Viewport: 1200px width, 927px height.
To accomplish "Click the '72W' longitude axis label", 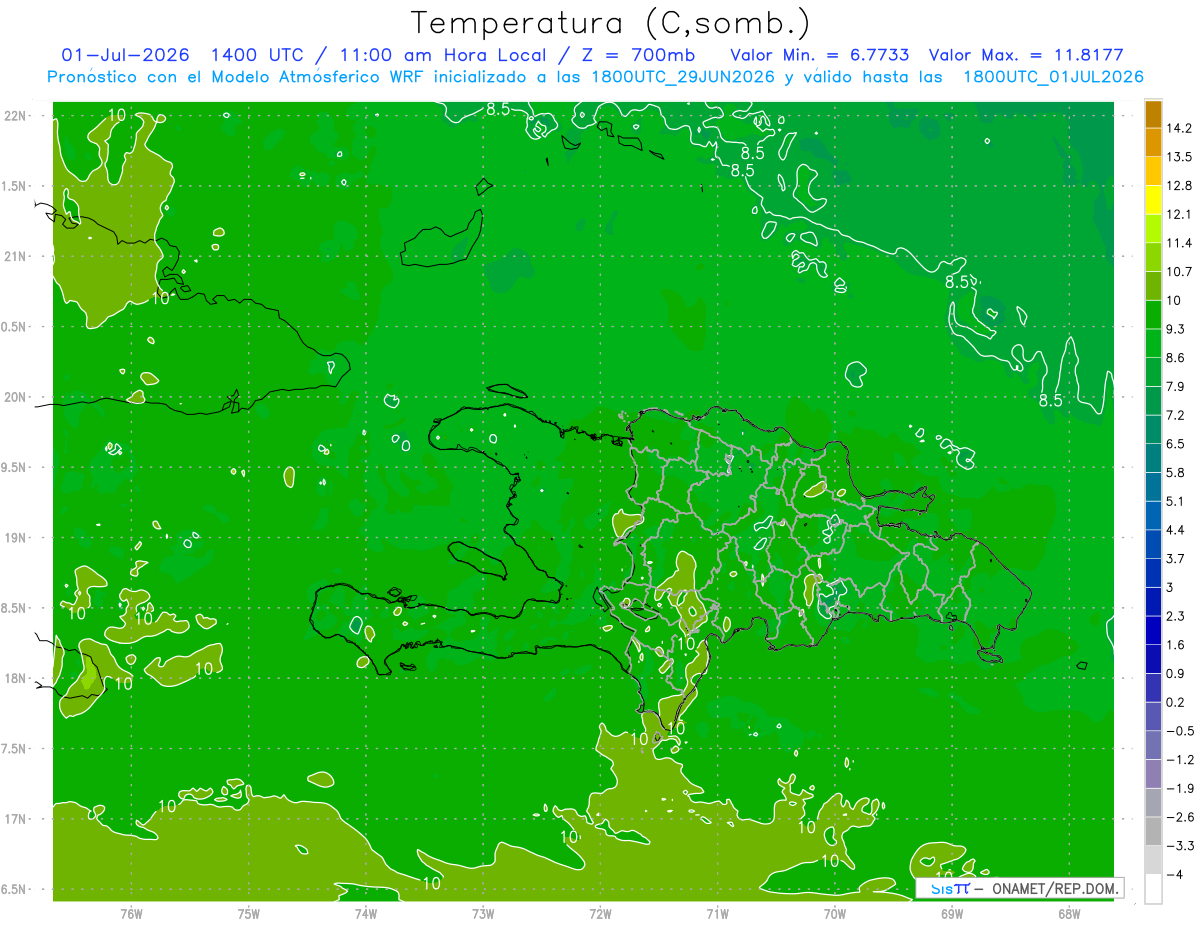I will tap(600, 914).
